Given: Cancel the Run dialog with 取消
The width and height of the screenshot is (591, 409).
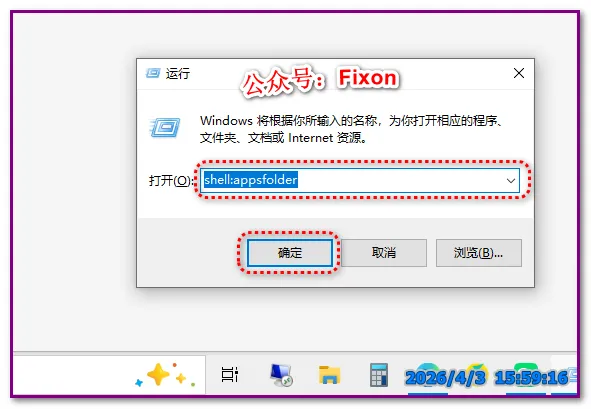Looking at the screenshot, I should pyautogui.click(x=384, y=253).
